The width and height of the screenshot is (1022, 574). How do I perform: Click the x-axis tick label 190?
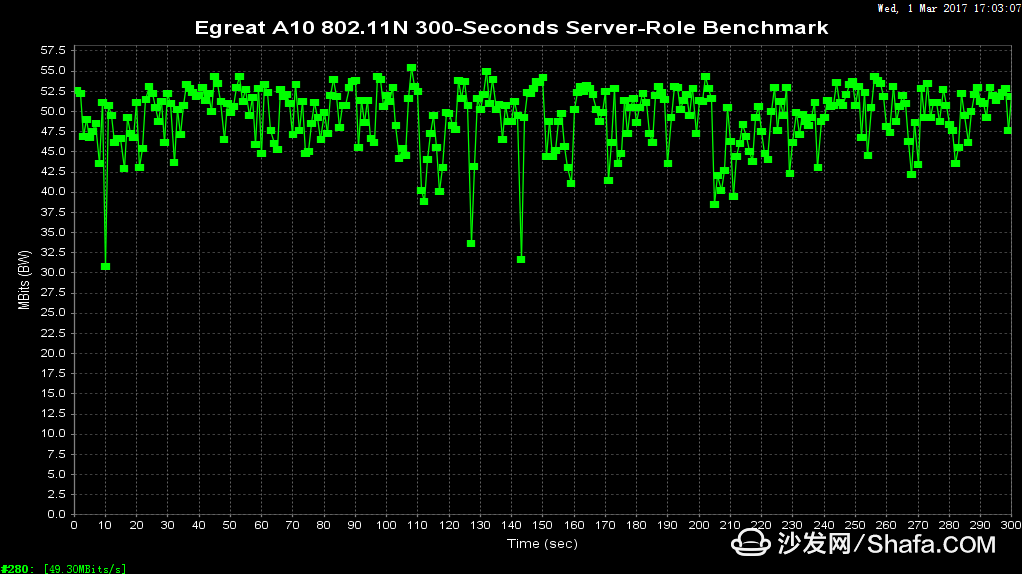667,525
